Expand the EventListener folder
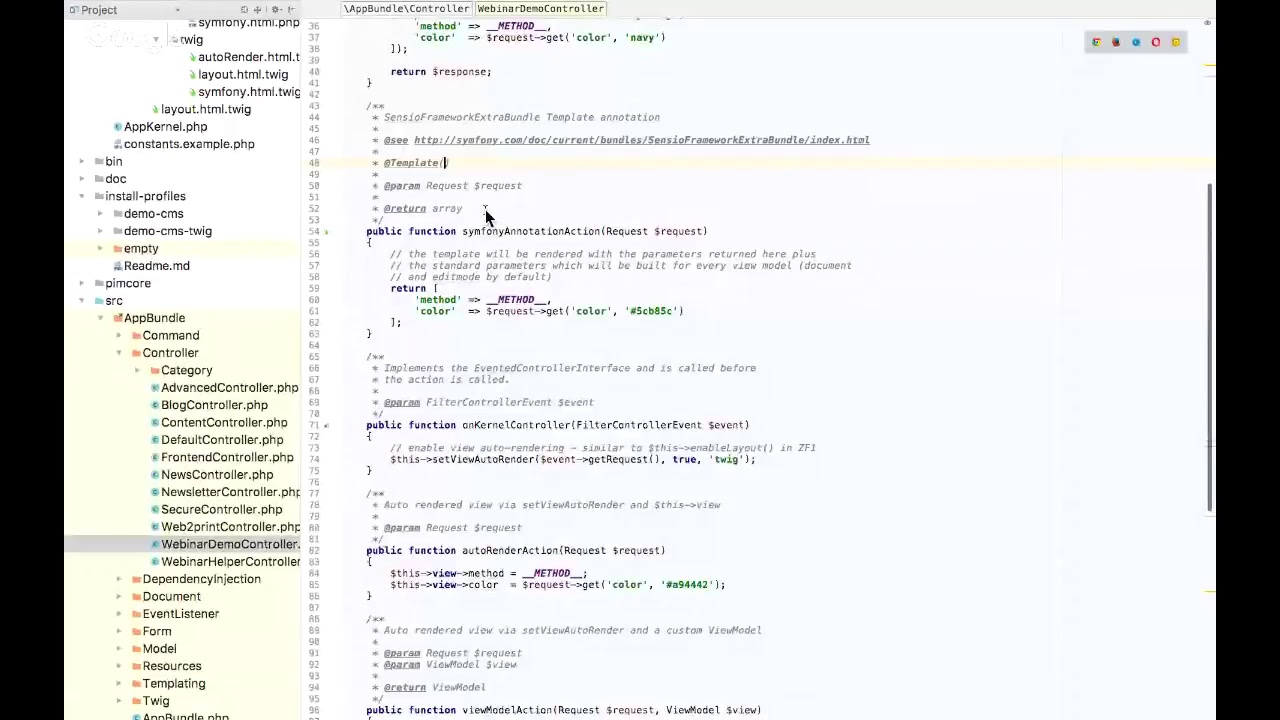 (x=119, y=614)
